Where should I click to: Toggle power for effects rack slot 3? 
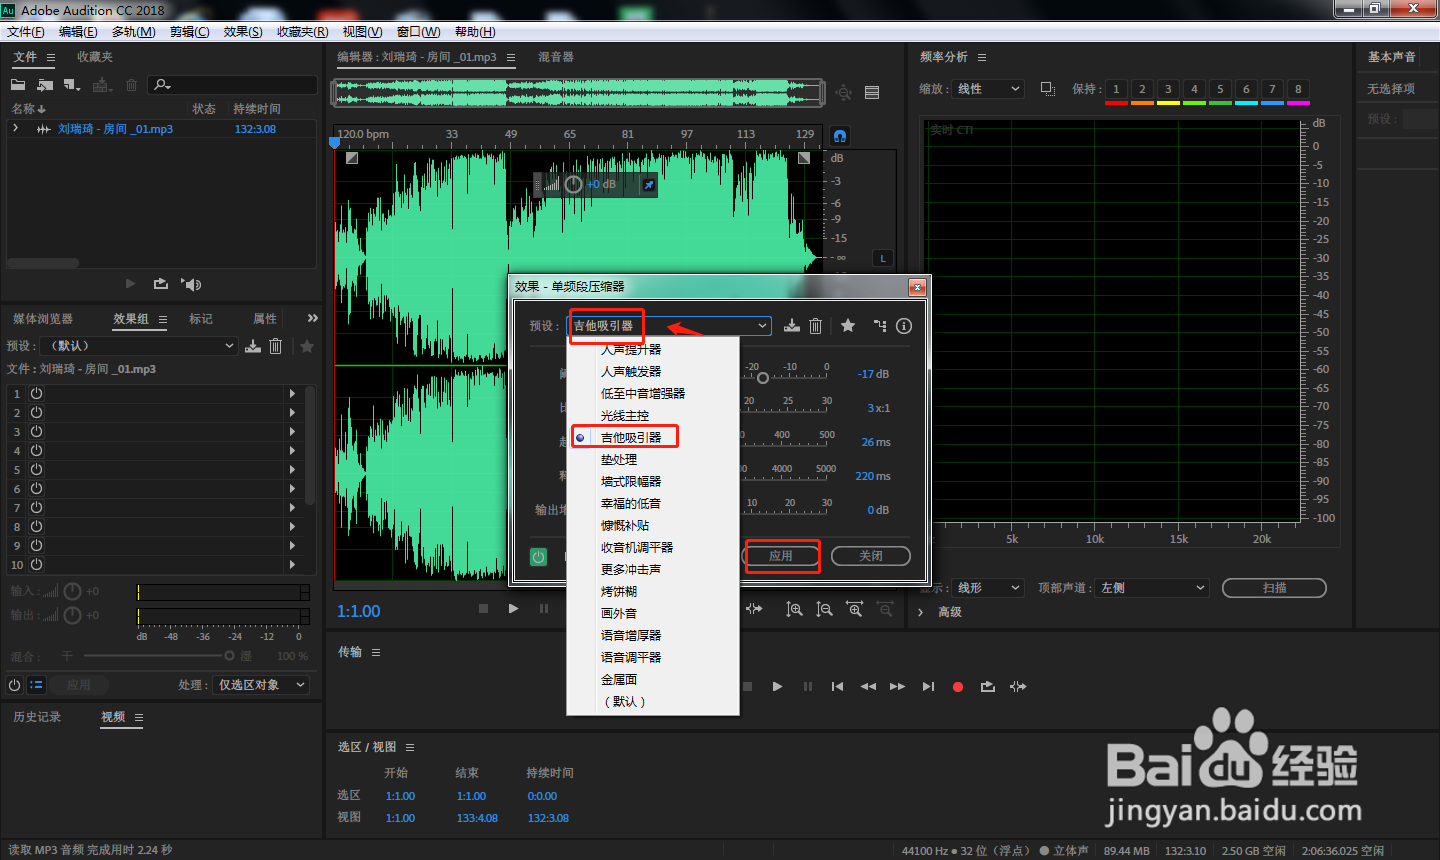pos(36,432)
